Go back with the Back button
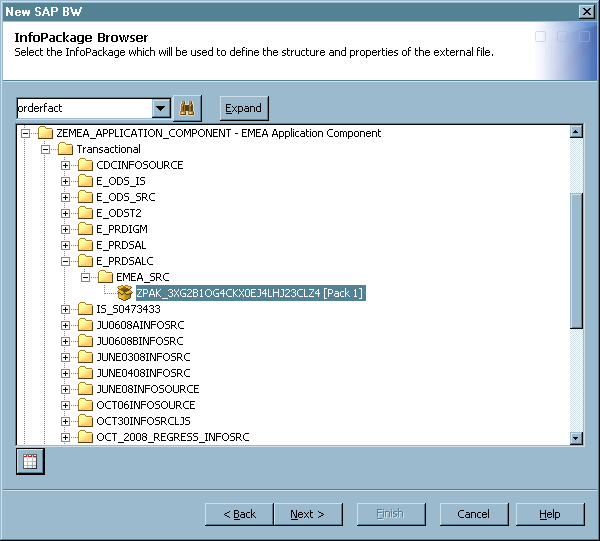600x541 pixels. tap(239, 514)
